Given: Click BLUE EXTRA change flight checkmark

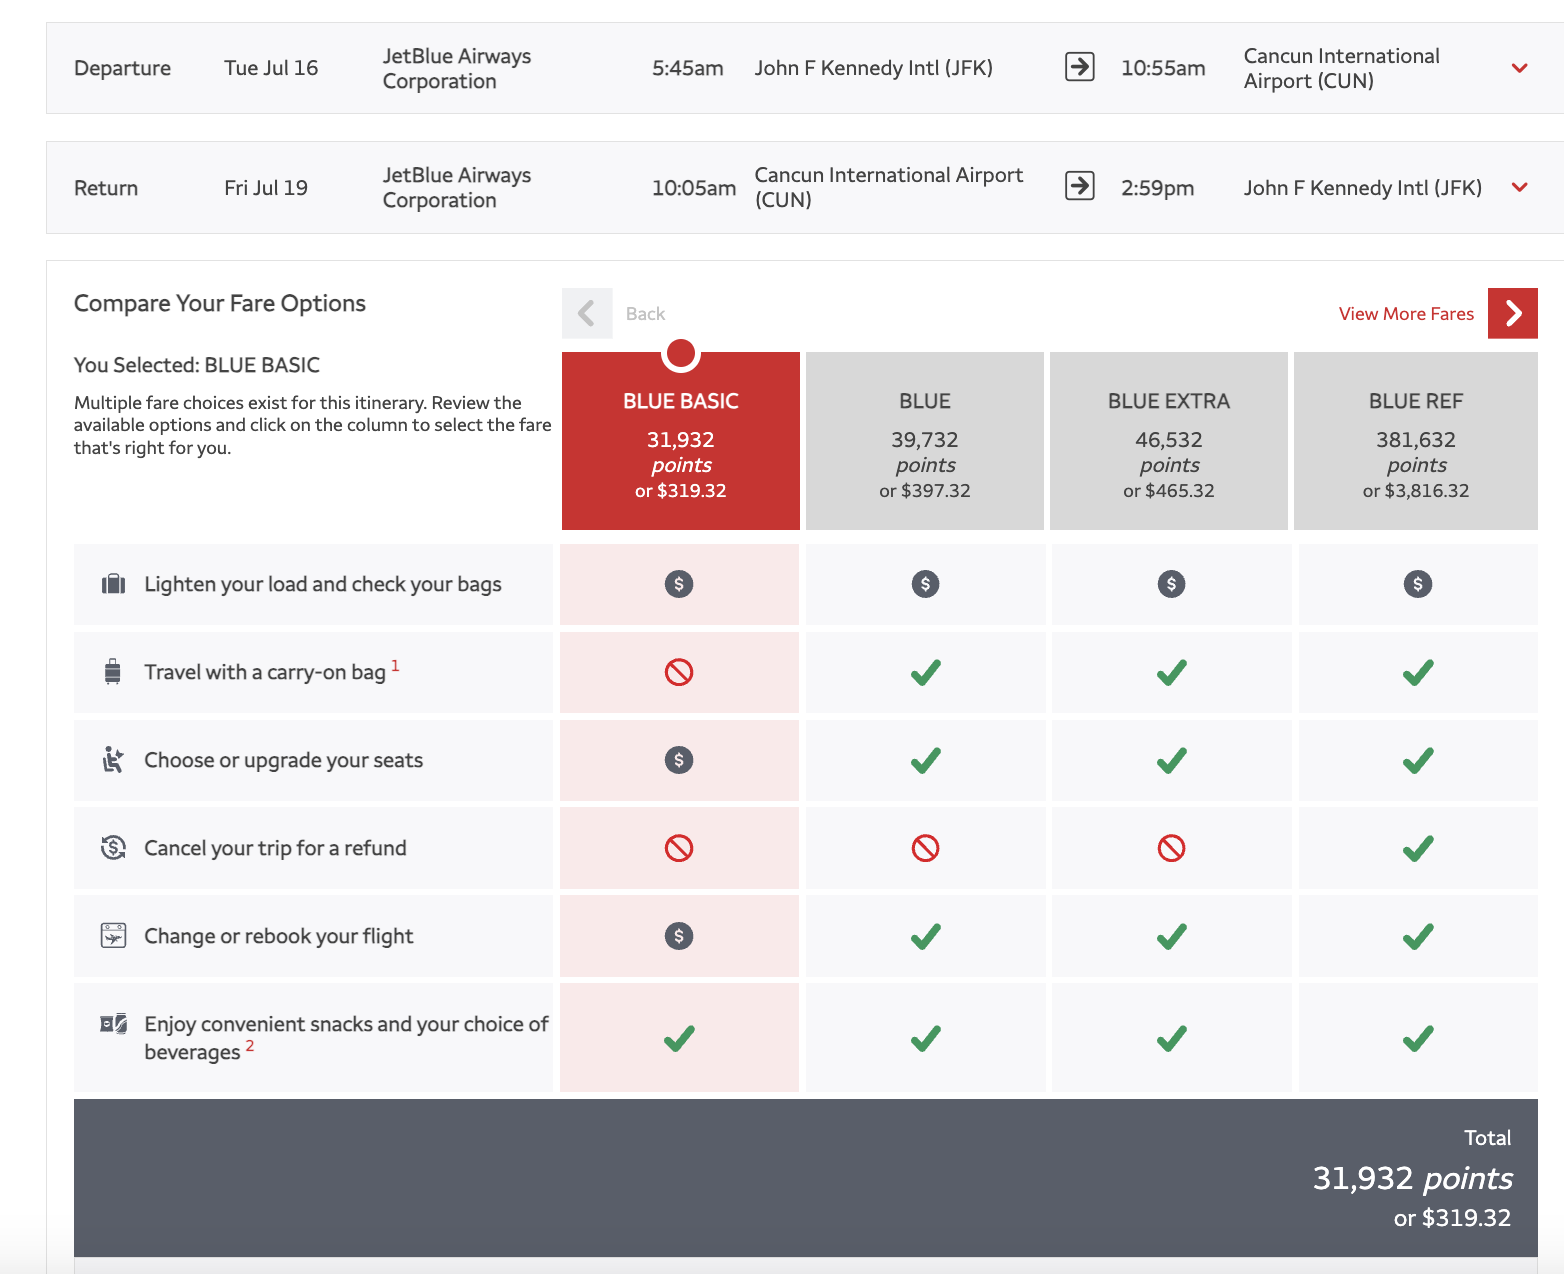Looking at the screenshot, I should (x=1171, y=936).
